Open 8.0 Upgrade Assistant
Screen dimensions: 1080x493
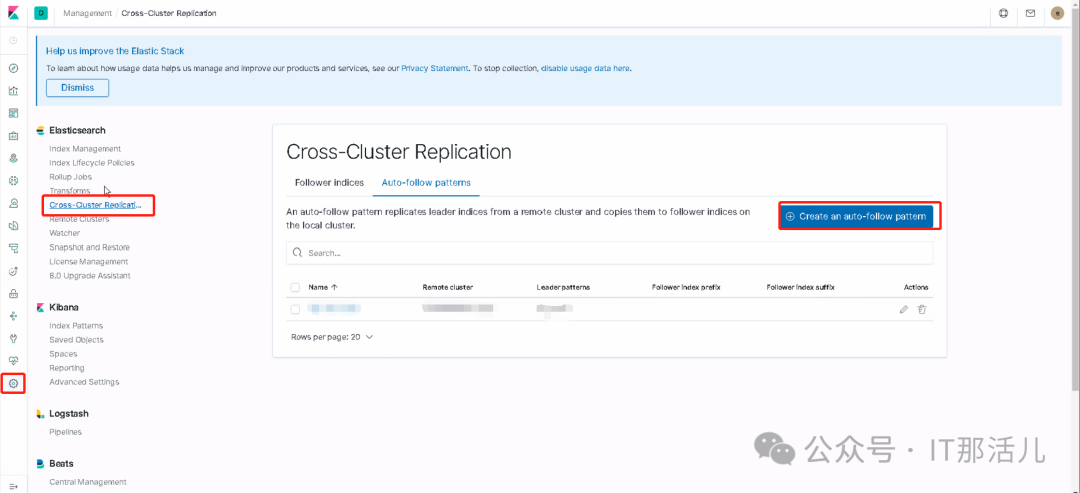(90, 275)
